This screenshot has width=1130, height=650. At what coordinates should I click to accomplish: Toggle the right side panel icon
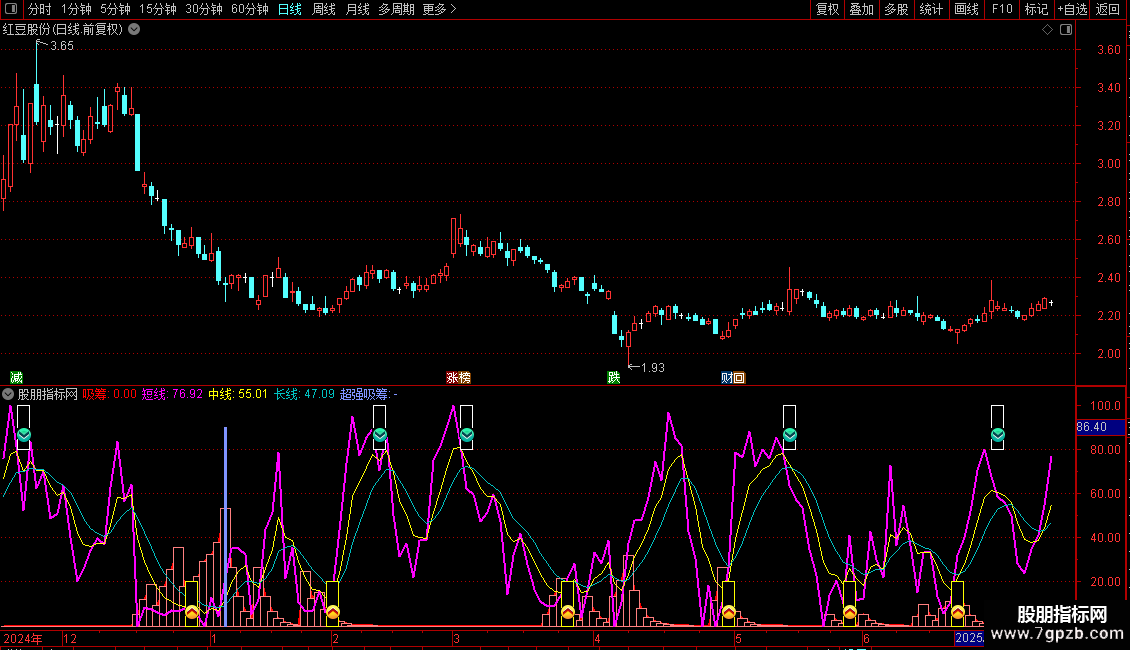click(x=1066, y=30)
